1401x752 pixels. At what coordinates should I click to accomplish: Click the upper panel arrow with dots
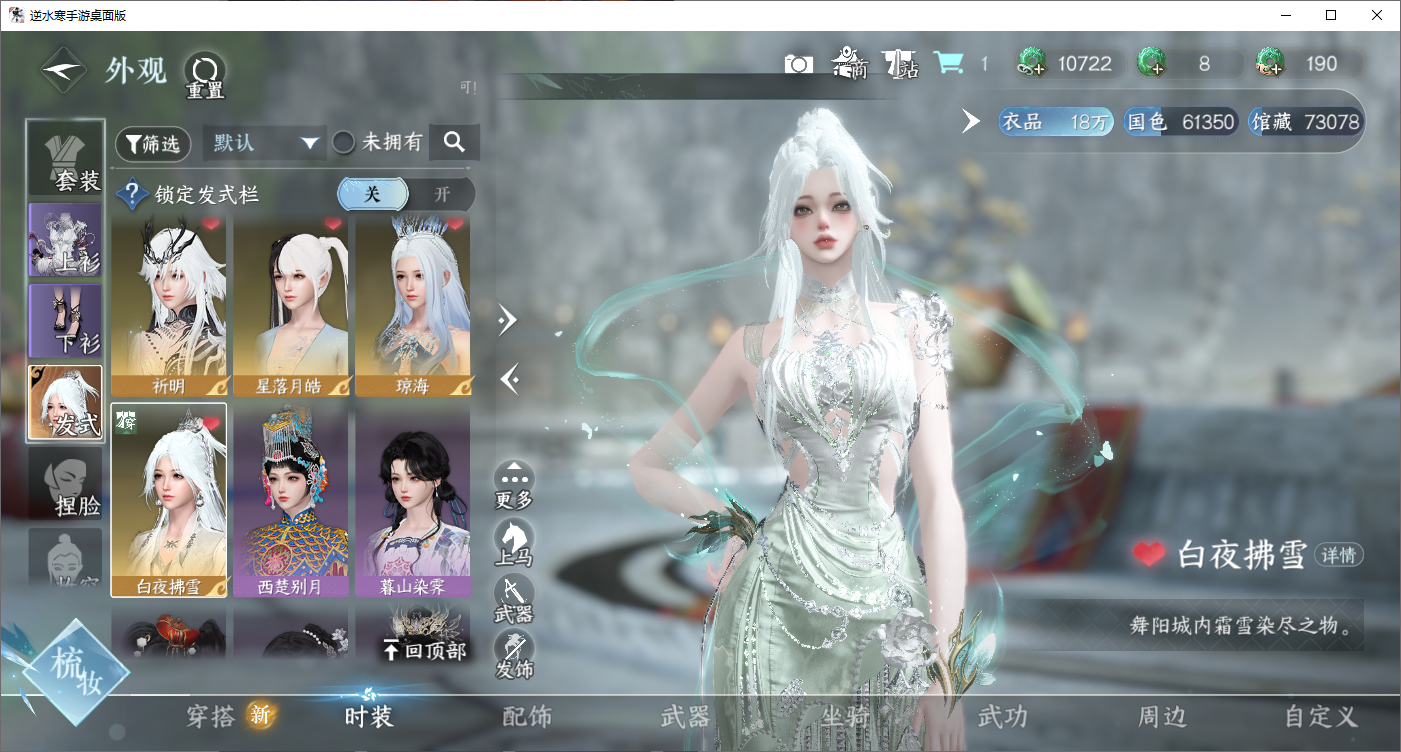(x=508, y=320)
